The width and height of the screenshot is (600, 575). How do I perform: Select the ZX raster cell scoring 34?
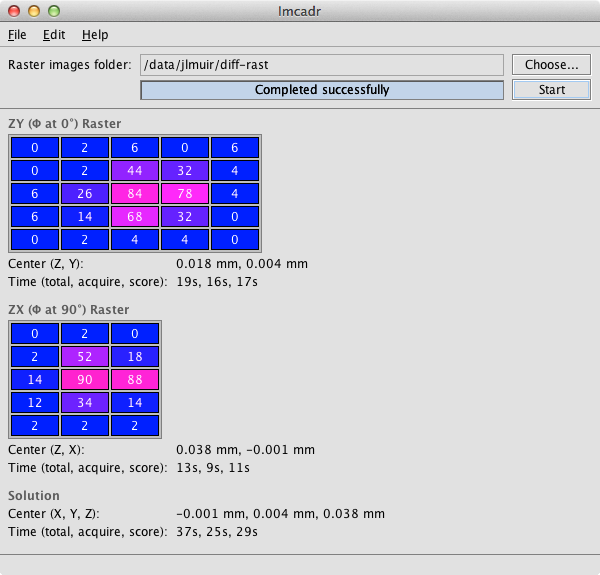85,402
